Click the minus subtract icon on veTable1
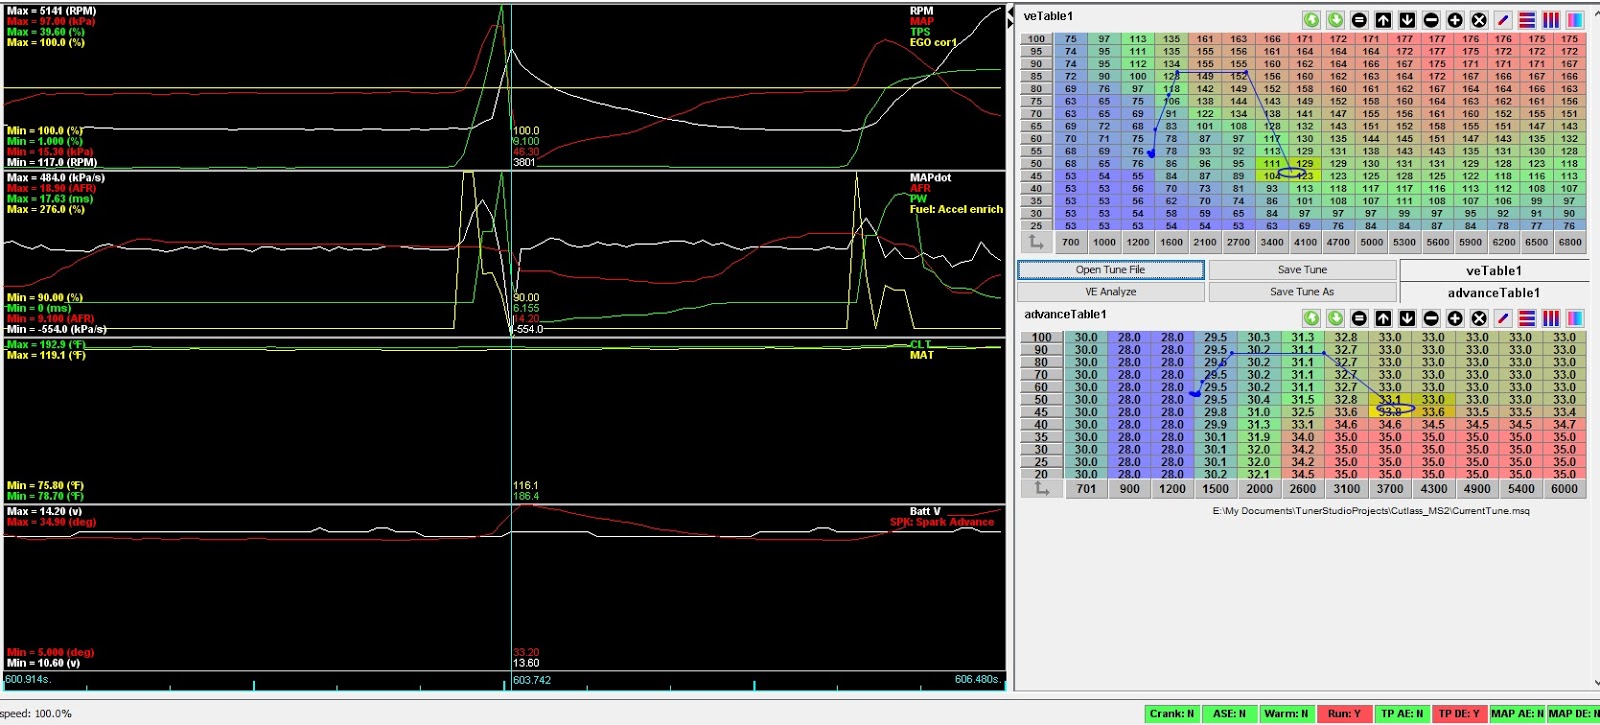 (x=1431, y=20)
